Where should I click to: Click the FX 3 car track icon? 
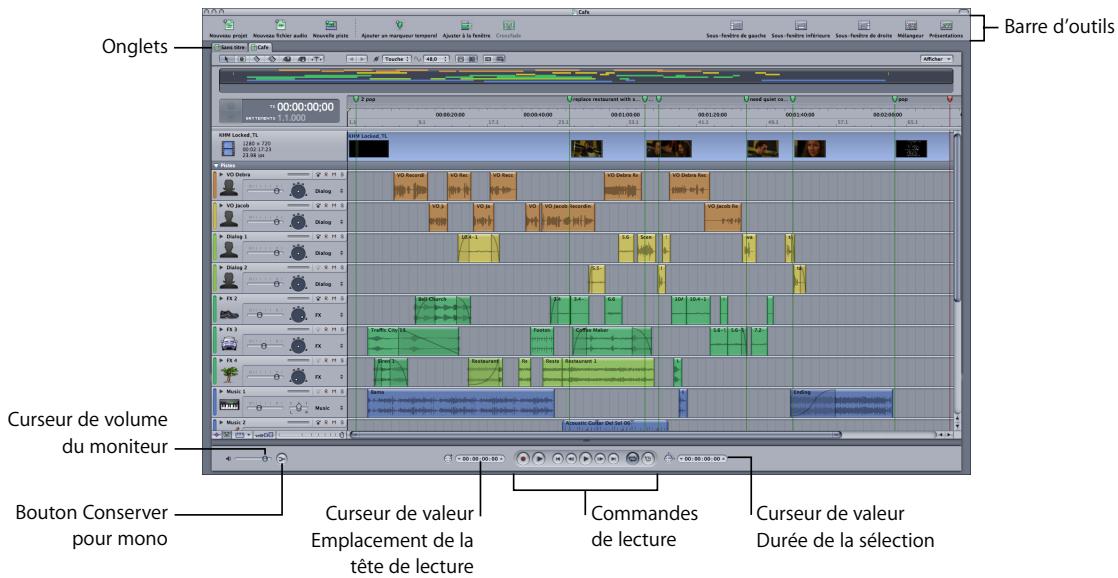coord(229,344)
